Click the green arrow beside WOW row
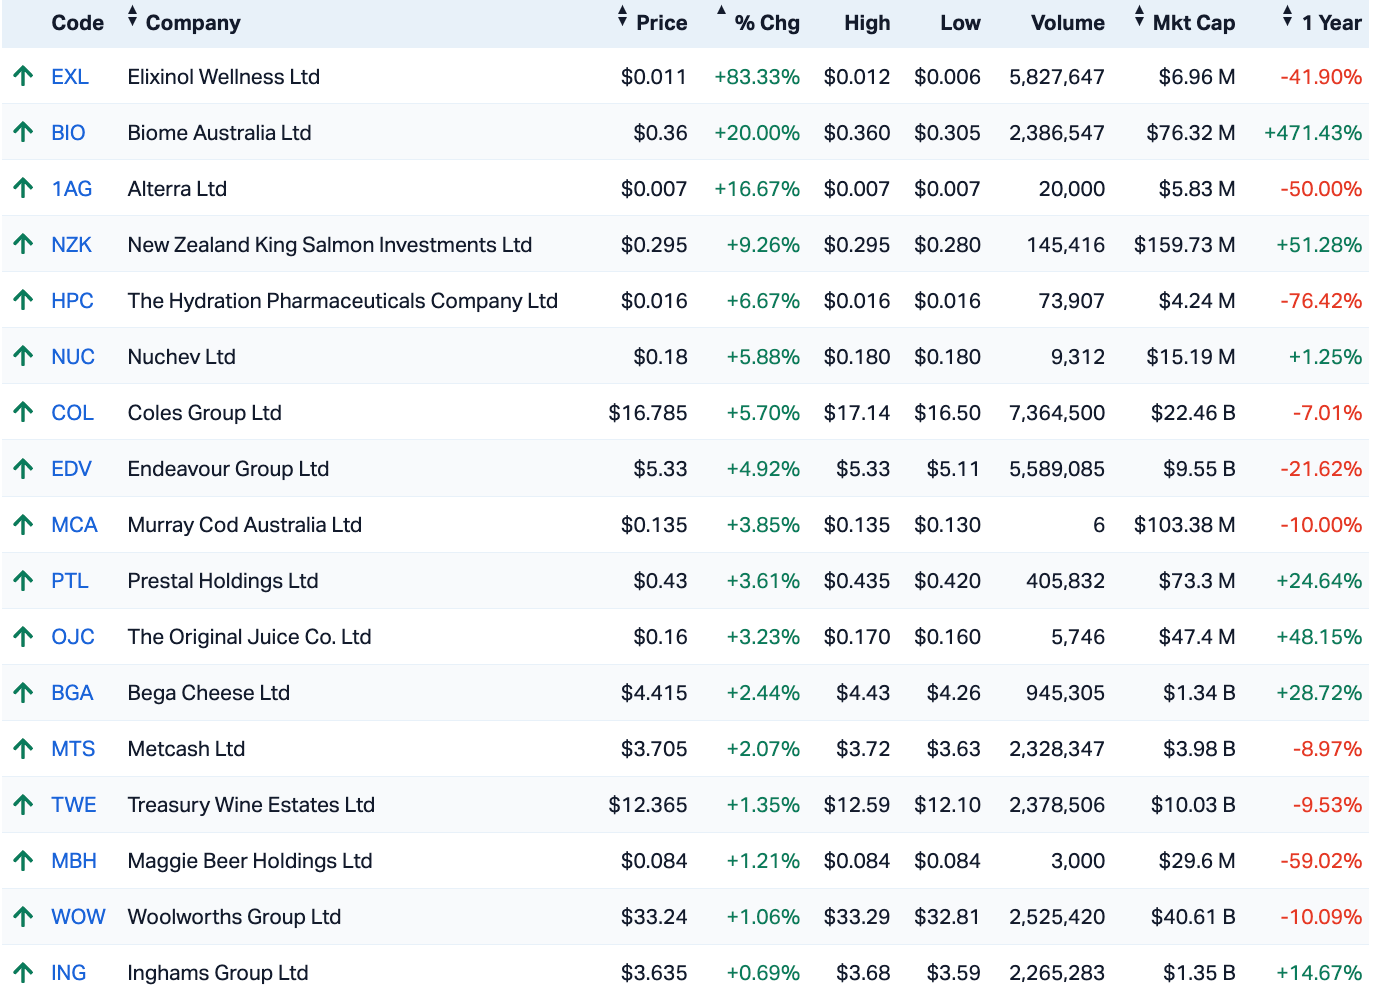 click(x=23, y=916)
